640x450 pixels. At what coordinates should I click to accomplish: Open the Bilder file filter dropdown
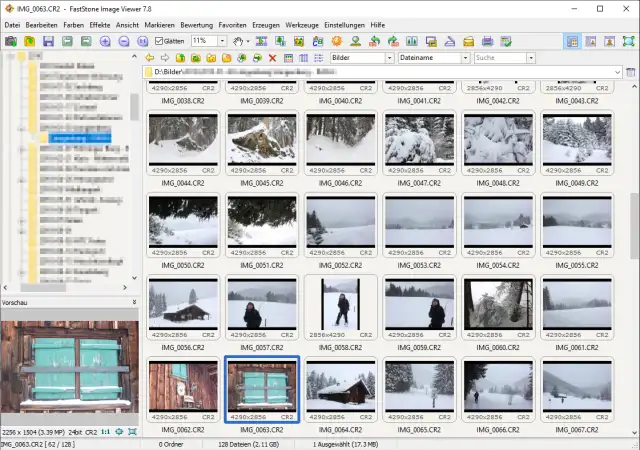(x=388, y=58)
